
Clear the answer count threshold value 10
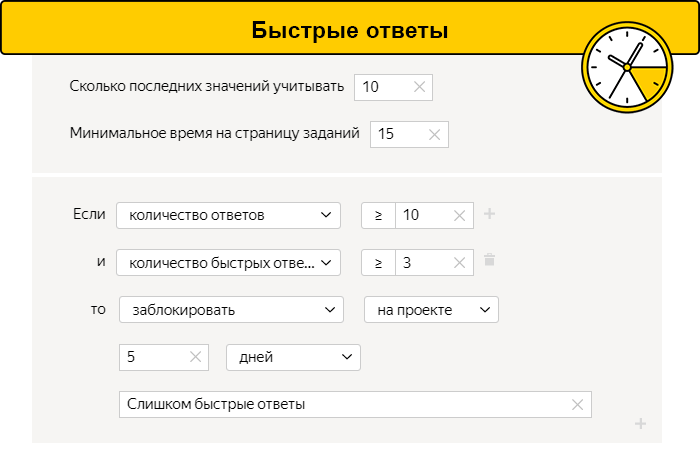459,215
